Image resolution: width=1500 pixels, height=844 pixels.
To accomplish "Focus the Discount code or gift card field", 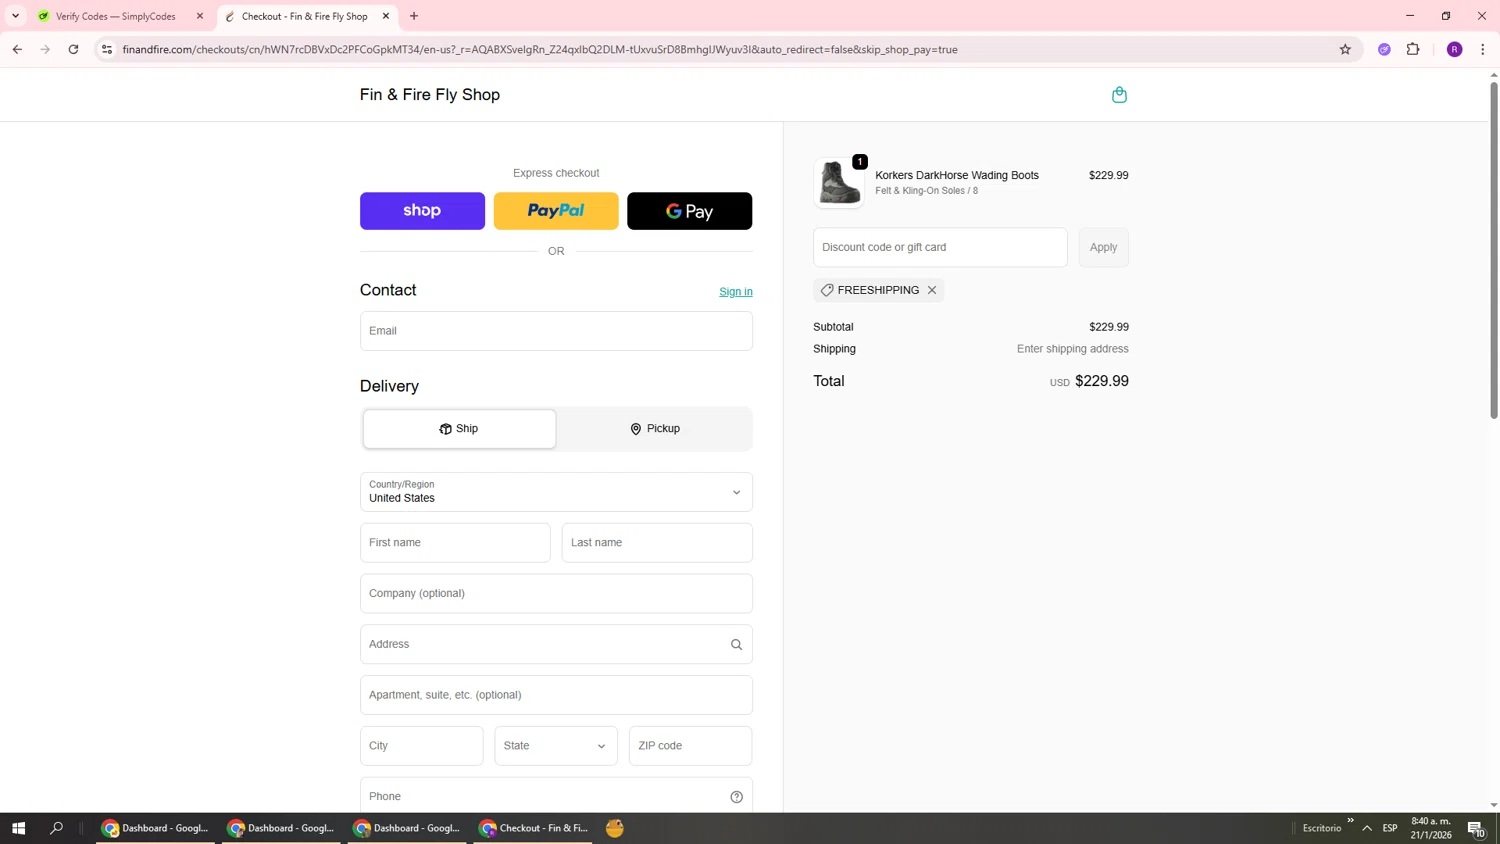I will coord(940,248).
